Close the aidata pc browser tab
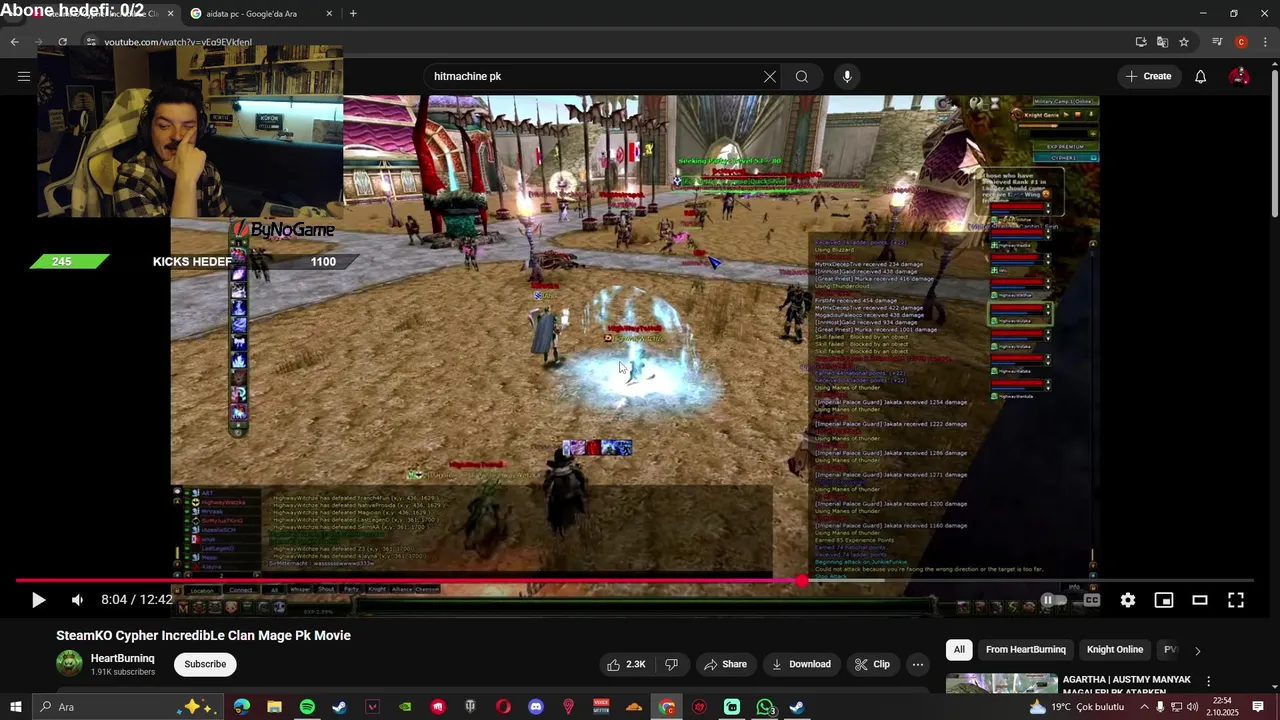1280x720 pixels. pos(329,14)
